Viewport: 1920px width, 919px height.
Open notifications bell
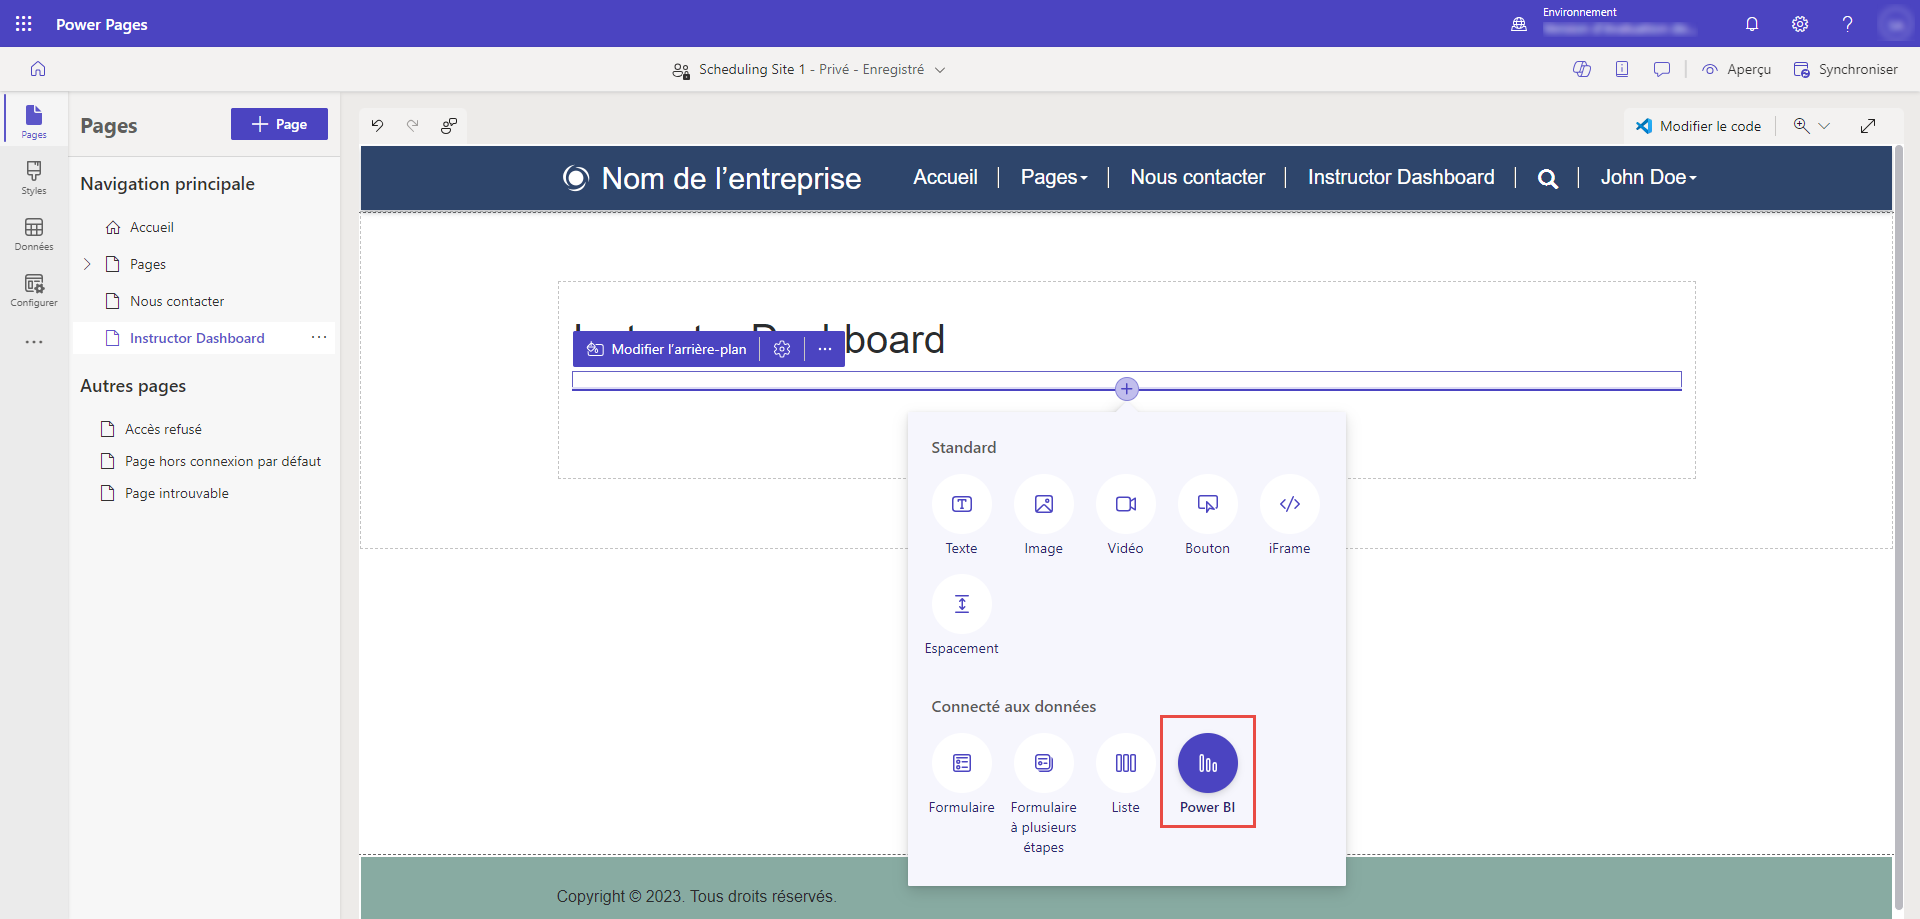coord(1752,24)
